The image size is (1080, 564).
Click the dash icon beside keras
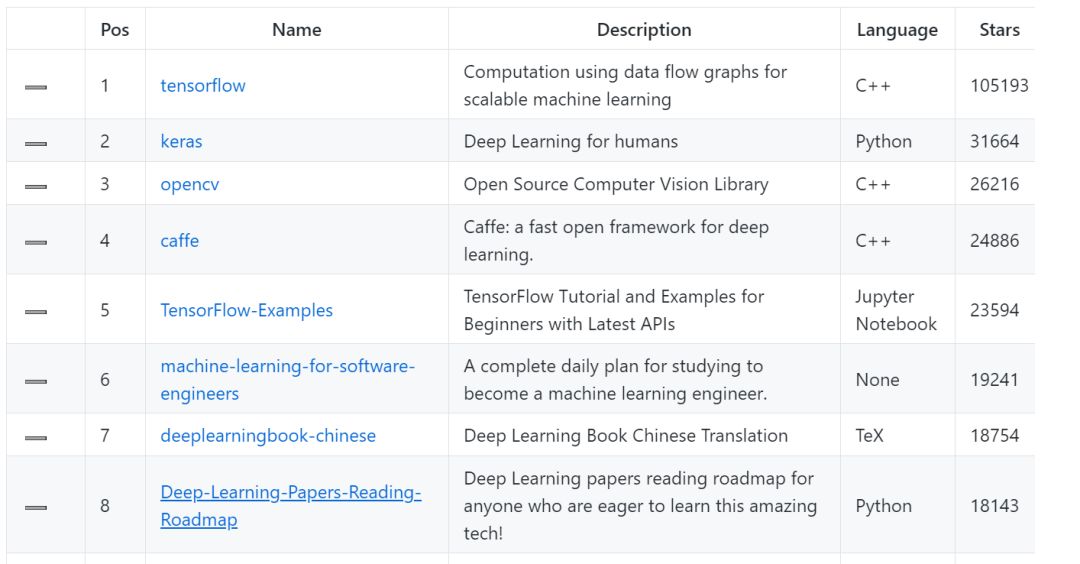pyautogui.click(x=36, y=144)
